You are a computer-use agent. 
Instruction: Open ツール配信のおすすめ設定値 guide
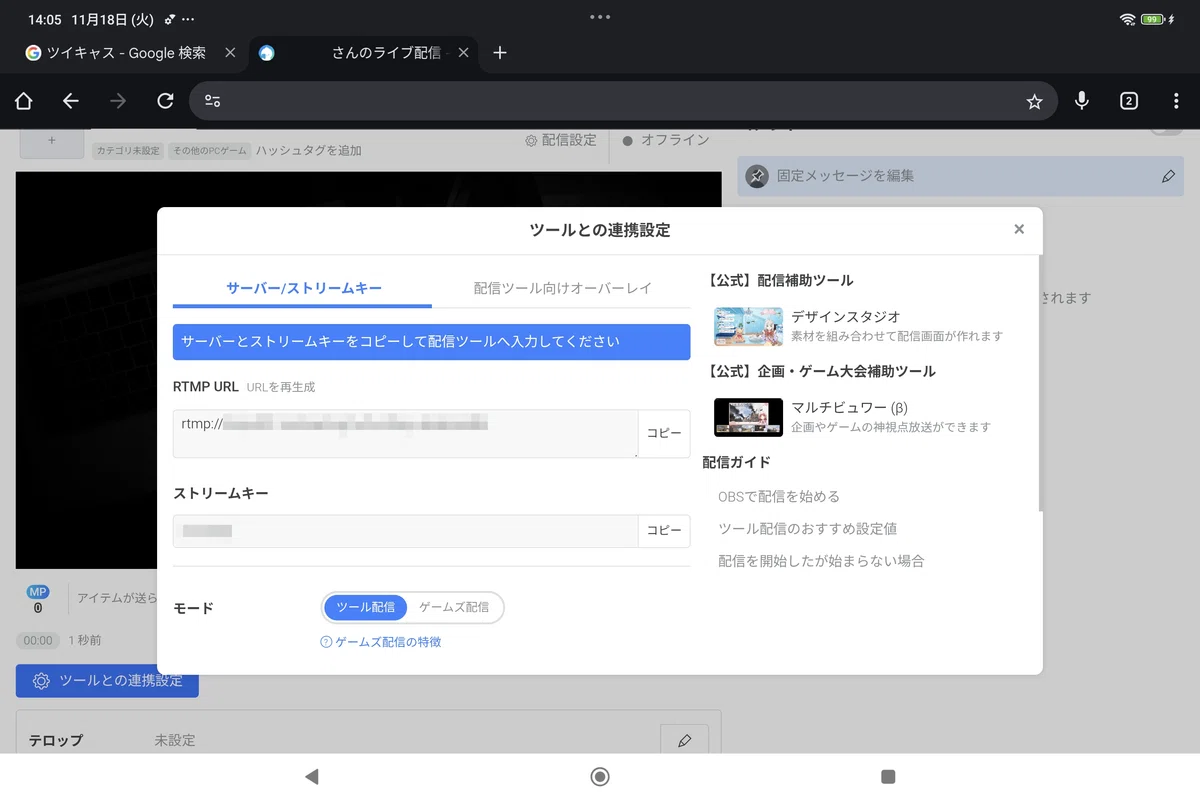click(x=808, y=528)
